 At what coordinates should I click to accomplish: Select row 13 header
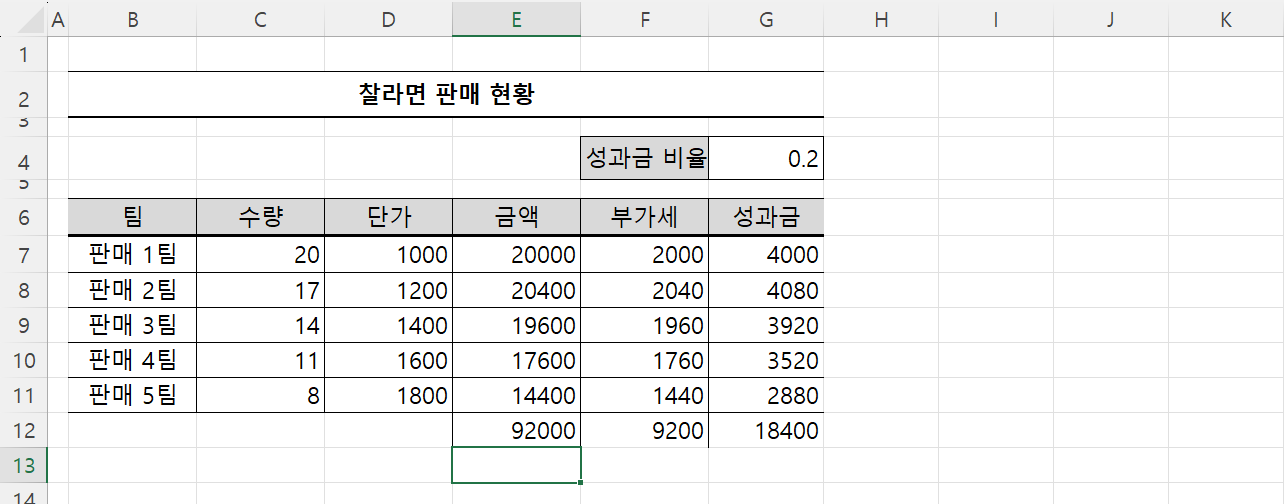(x=22, y=465)
